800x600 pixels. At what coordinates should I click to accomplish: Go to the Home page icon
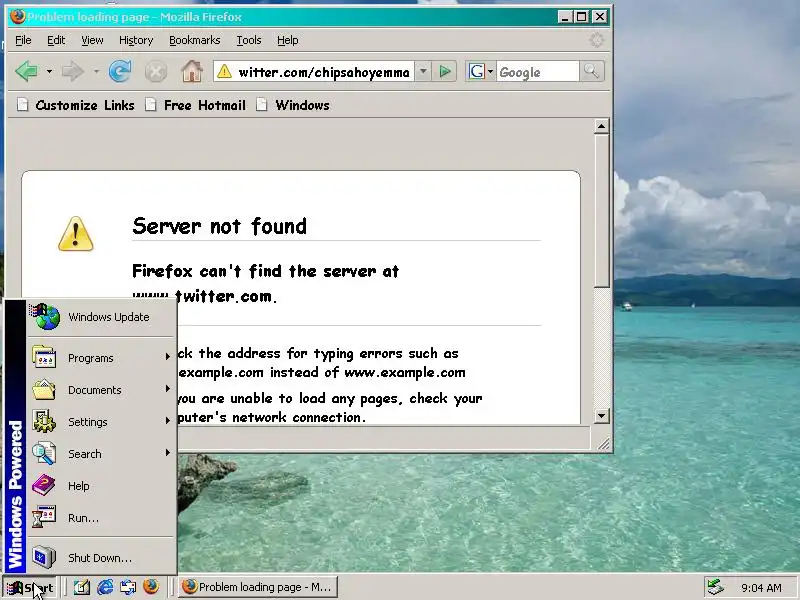[192, 71]
